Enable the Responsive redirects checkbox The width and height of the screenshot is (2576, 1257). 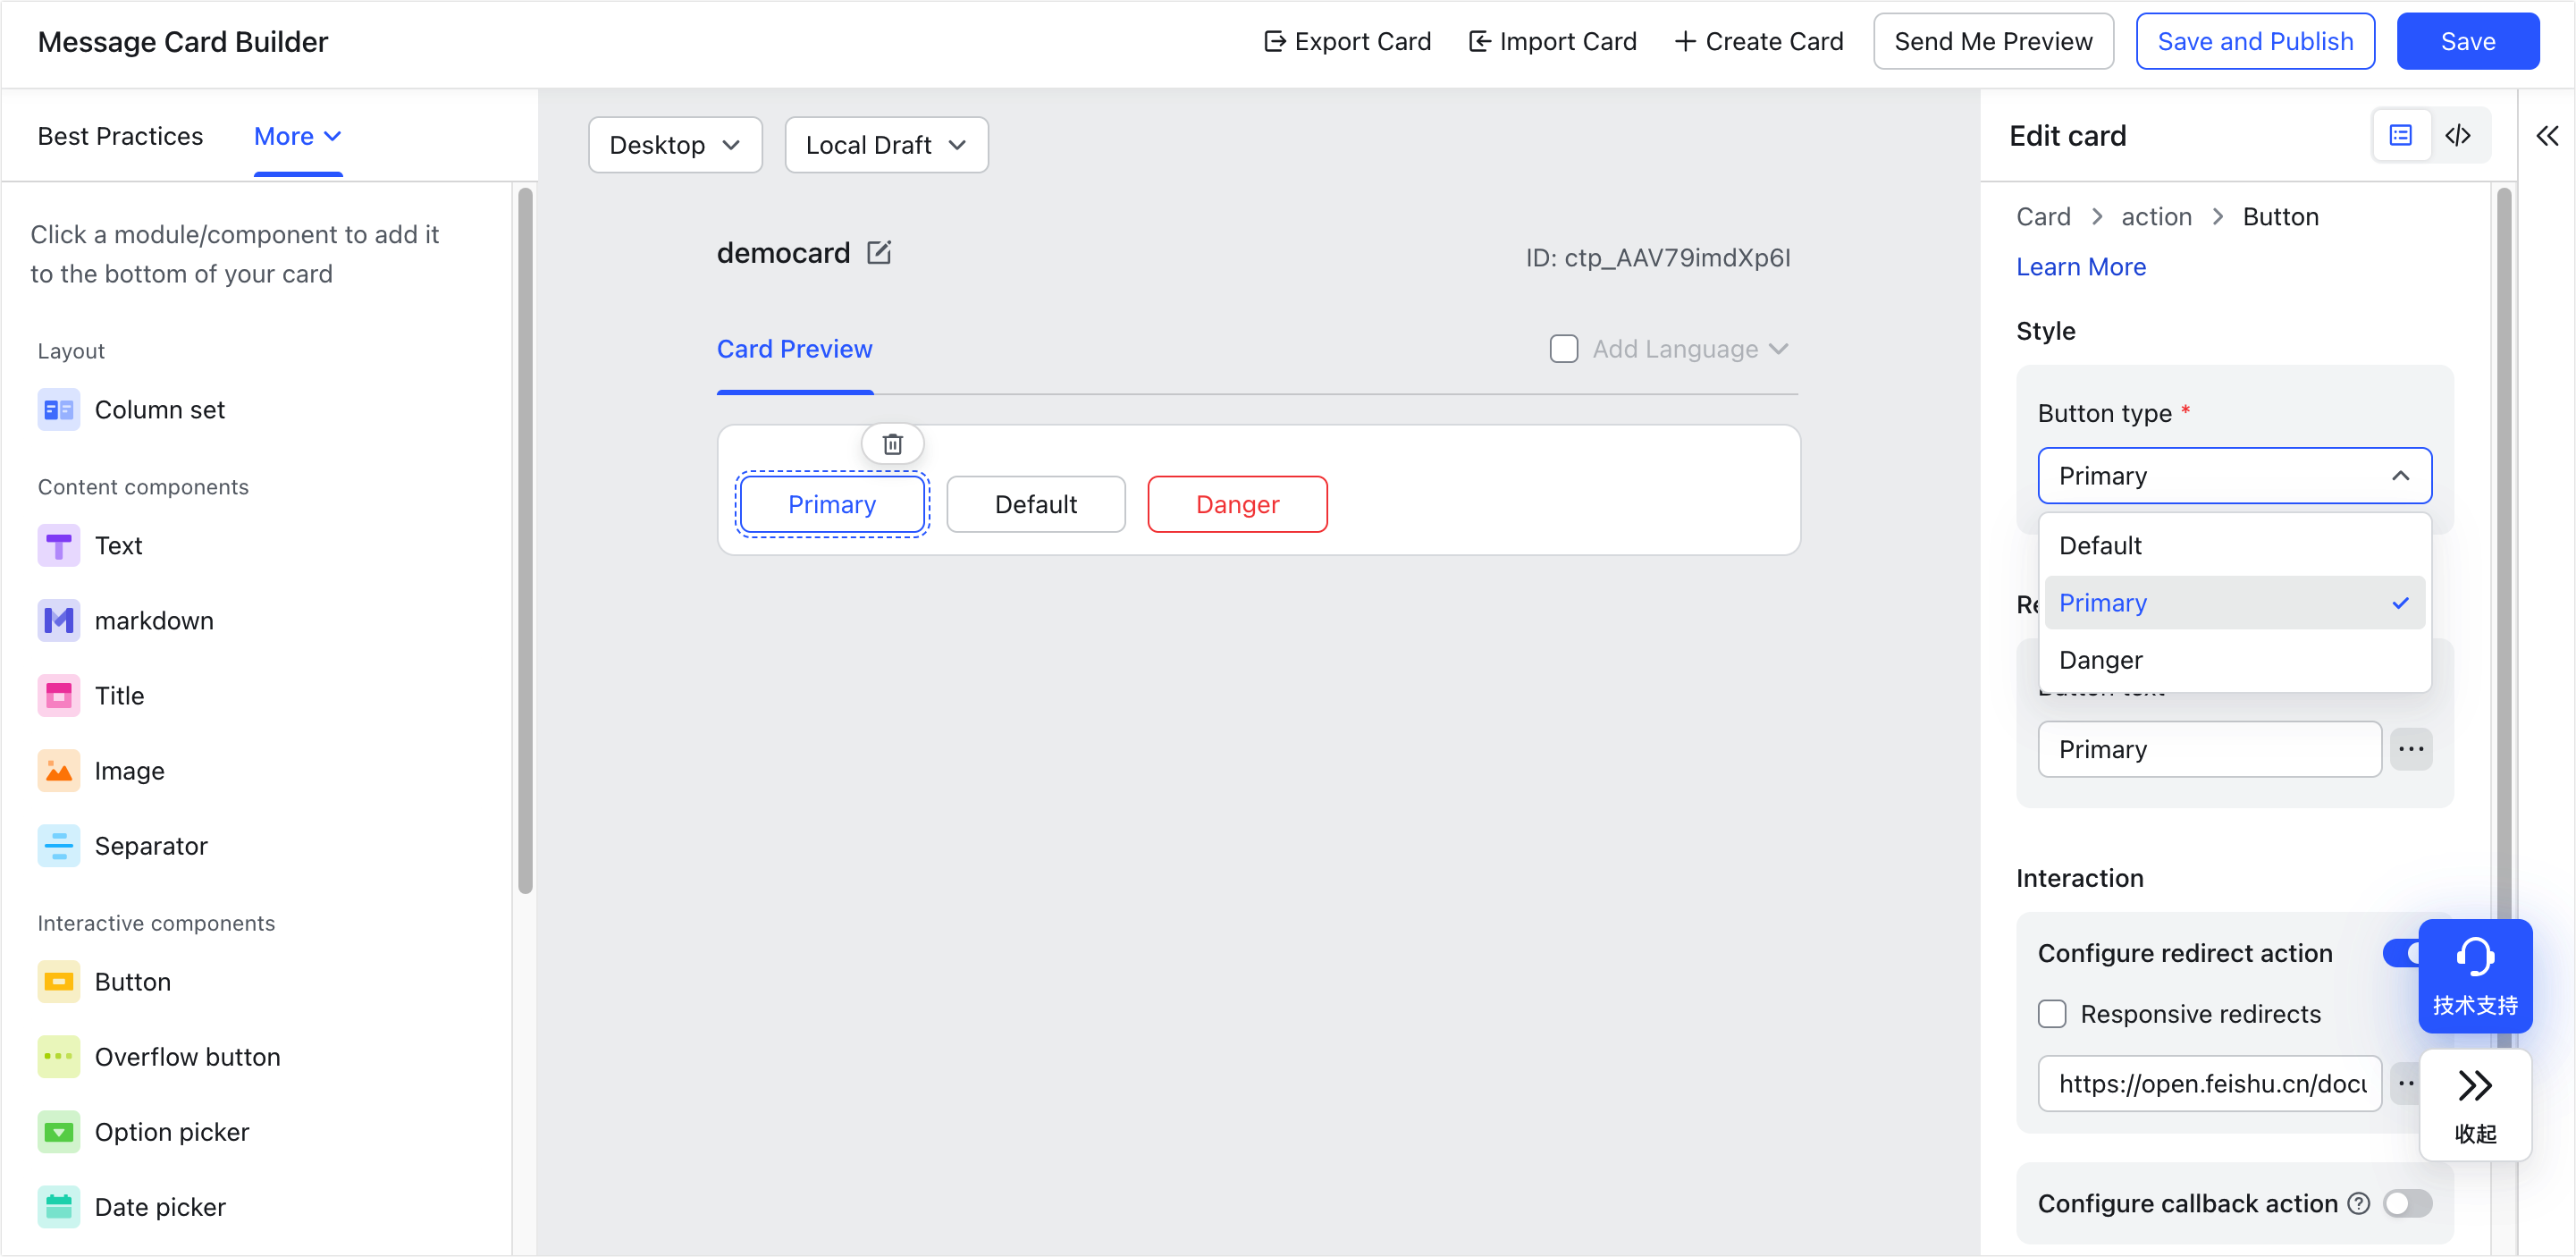click(x=2051, y=1013)
